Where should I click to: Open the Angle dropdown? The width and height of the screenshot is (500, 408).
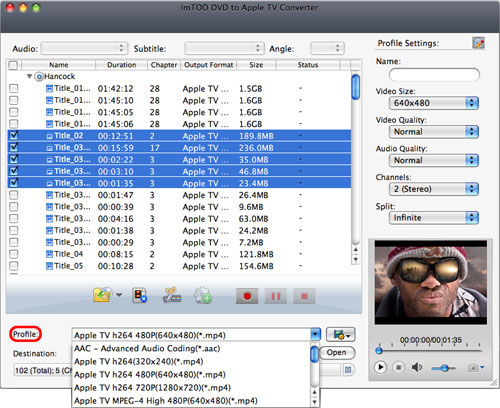point(327,48)
